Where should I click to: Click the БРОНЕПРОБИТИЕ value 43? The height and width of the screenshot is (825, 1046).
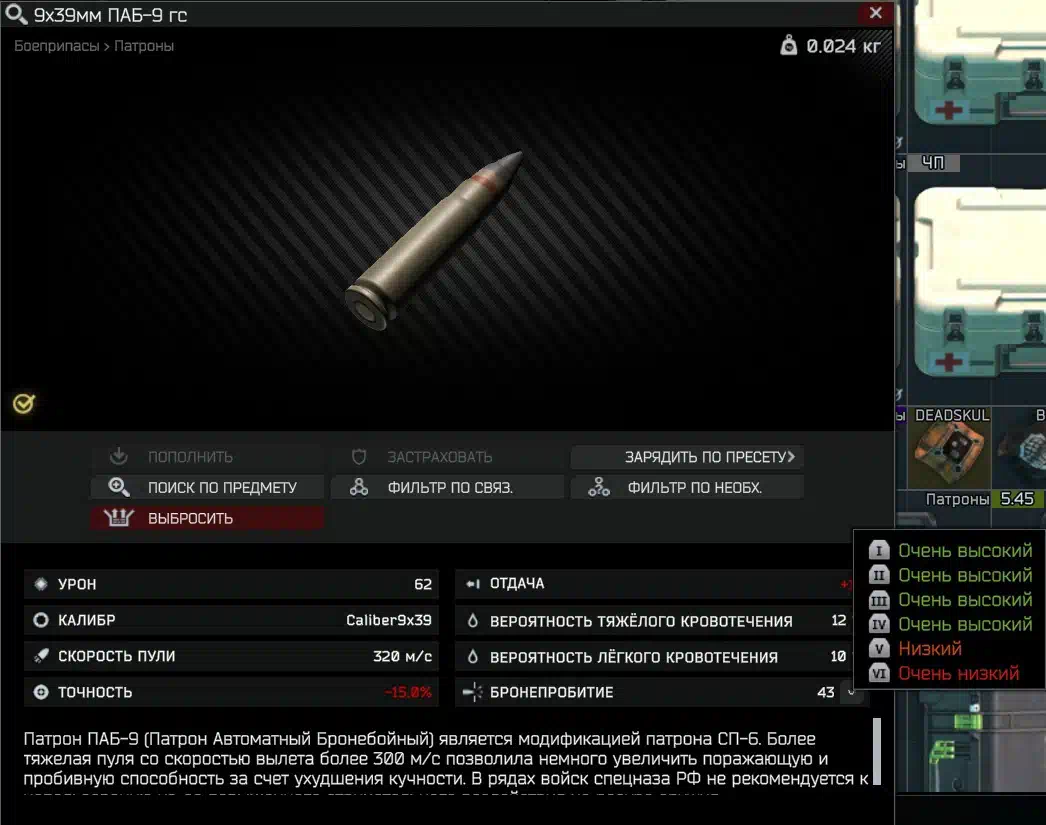(825, 692)
